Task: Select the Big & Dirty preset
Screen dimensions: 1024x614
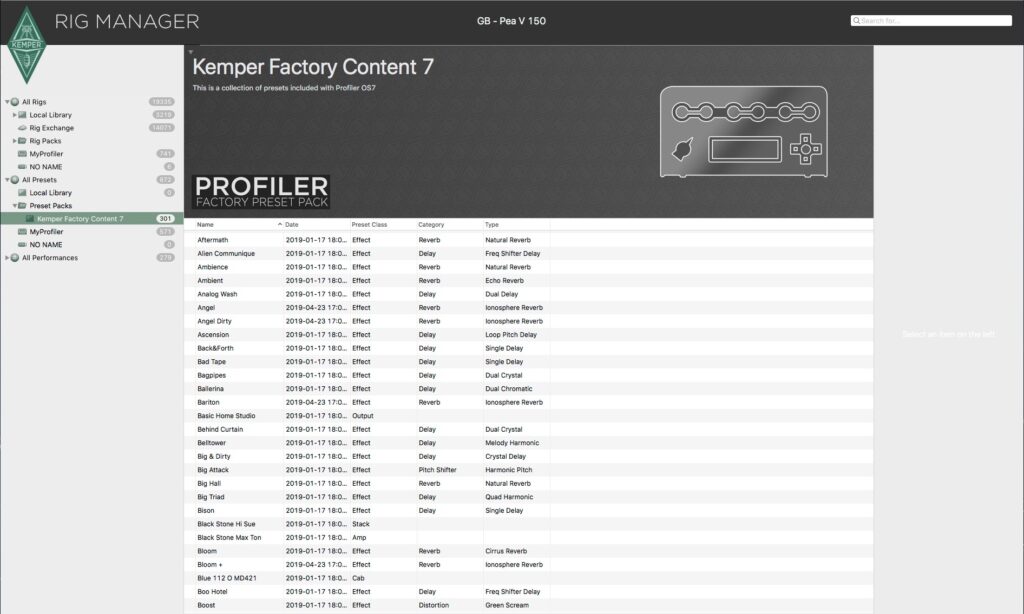Action: pyautogui.click(x=528, y=457)
